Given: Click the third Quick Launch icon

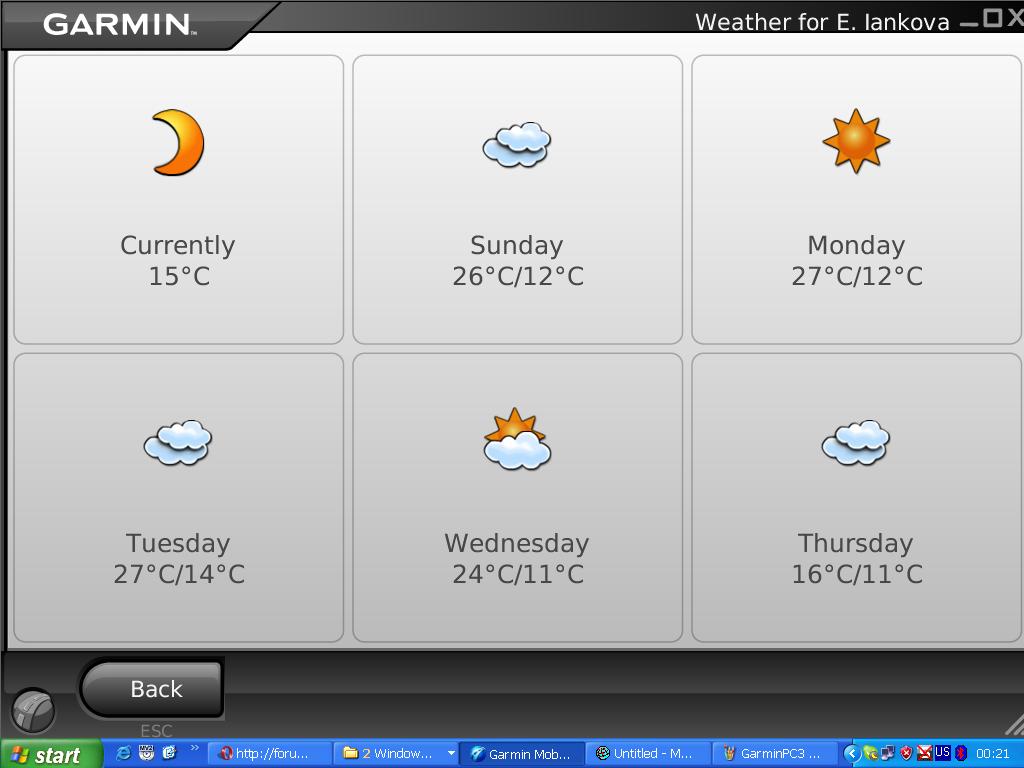Looking at the screenshot, I should coord(169,753).
